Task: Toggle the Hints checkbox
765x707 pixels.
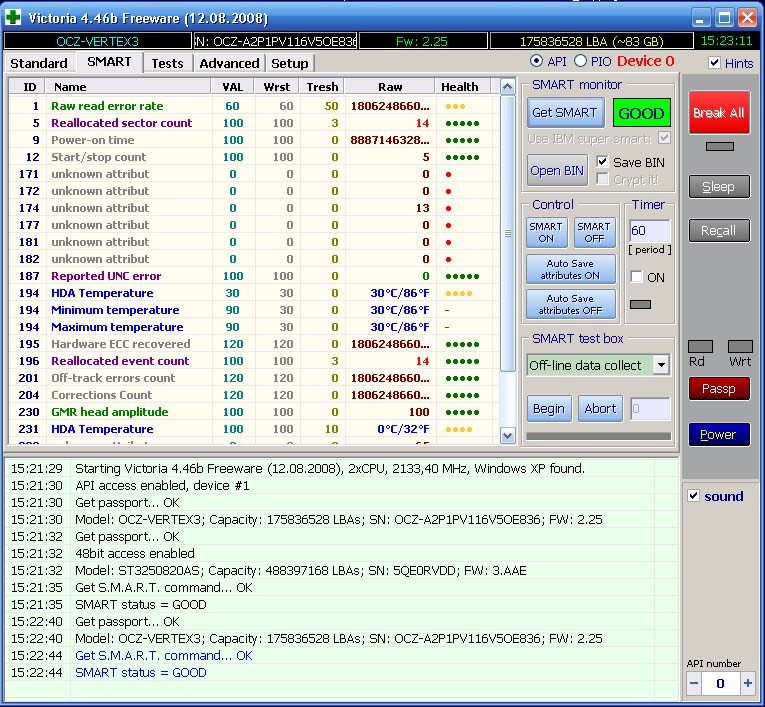Action: pos(714,62)
